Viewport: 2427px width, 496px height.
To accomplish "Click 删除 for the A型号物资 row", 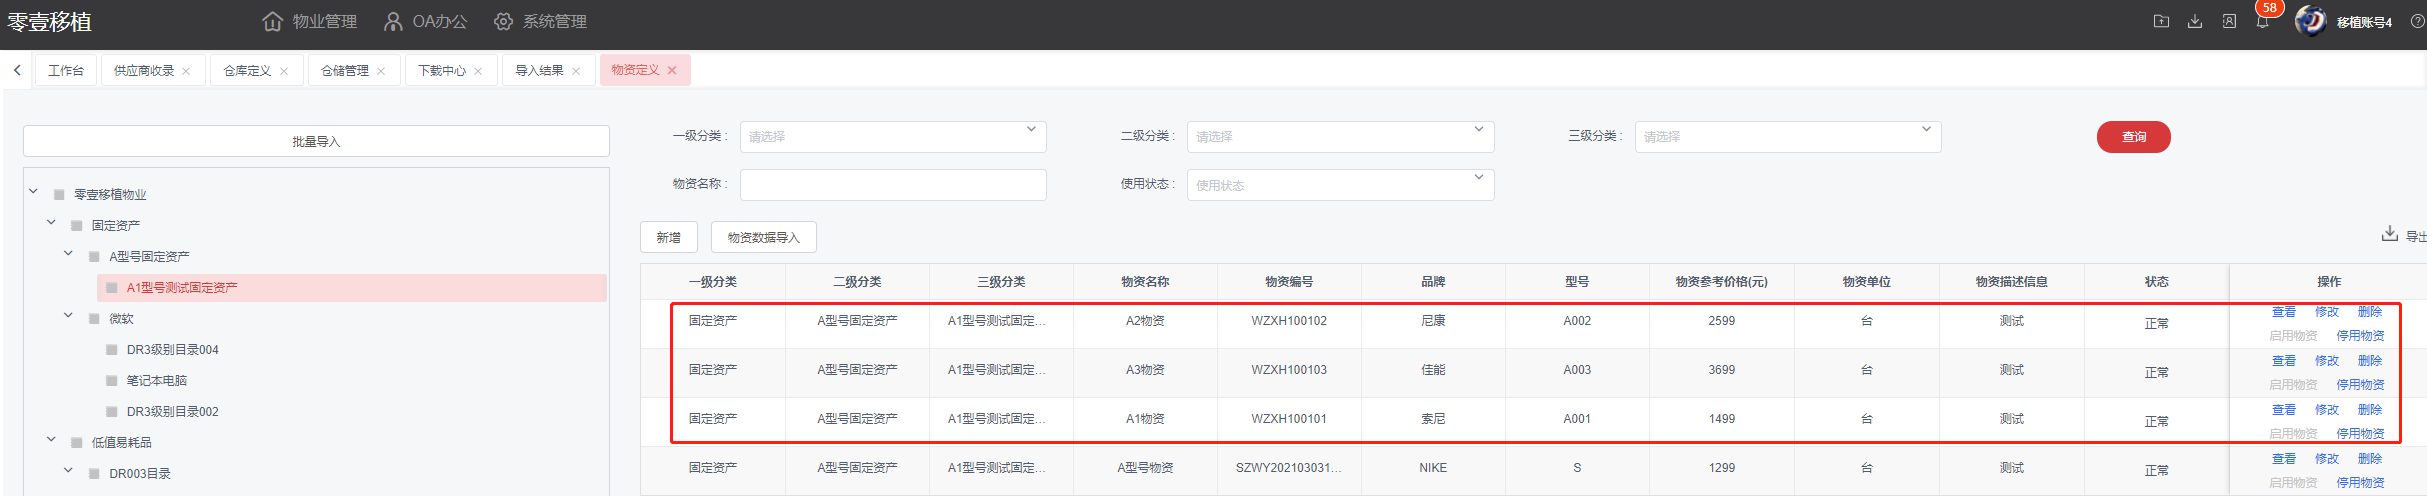I will pos(2370,459).
